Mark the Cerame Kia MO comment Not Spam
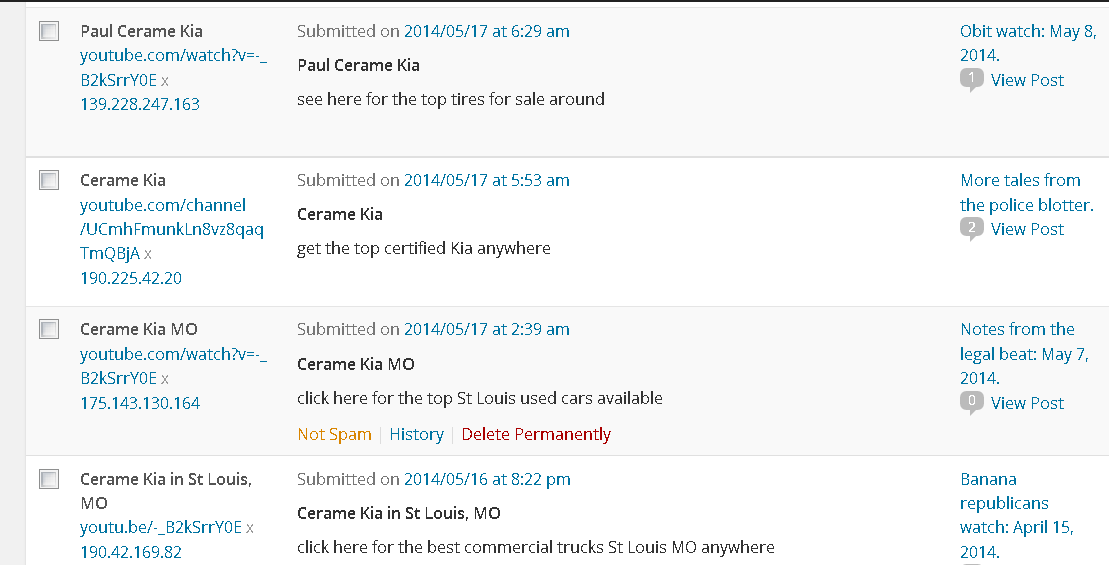The width and height of the screenshot is (1109, 565). coord(334,434)
